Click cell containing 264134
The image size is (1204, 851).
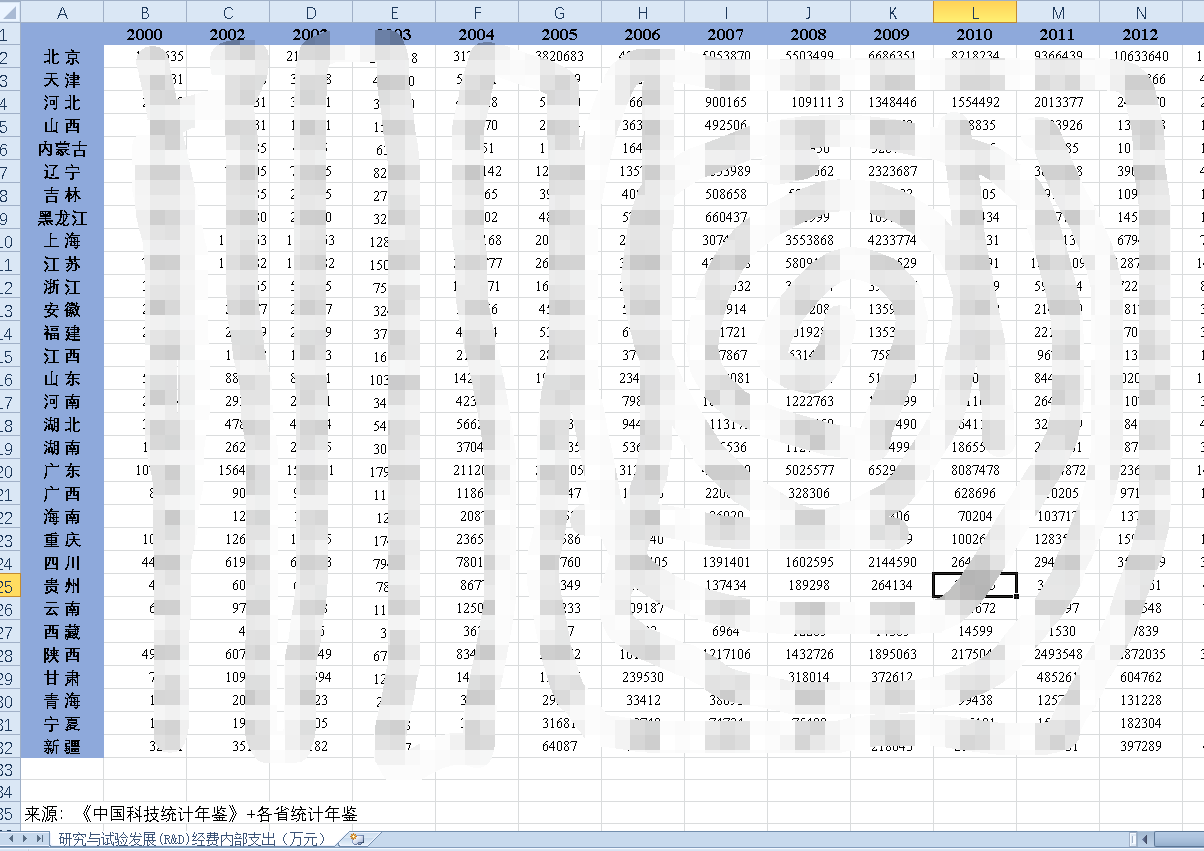pyautogui.click(x=892, y=586)
